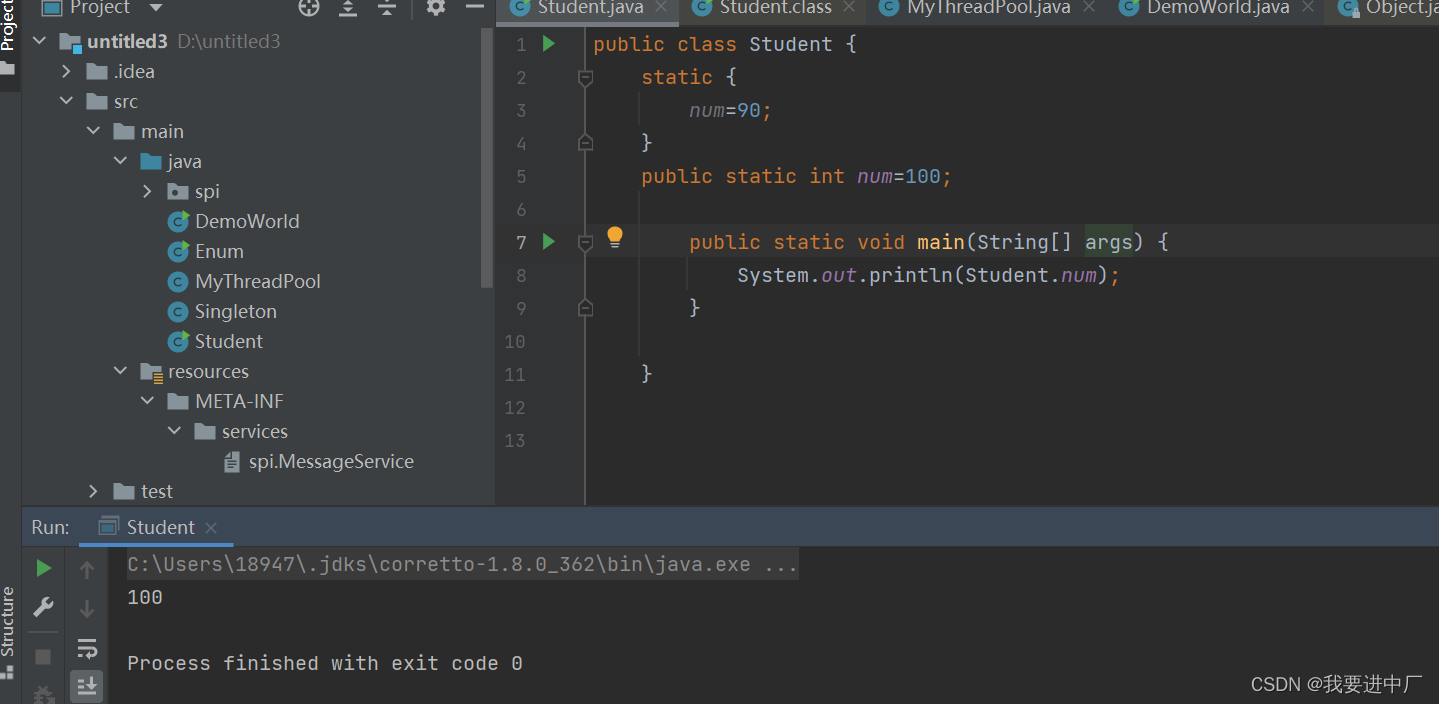This screenshot has width=1439, height=704.
Task: Click fold end marker at line 4
Action: pos(586,143)
